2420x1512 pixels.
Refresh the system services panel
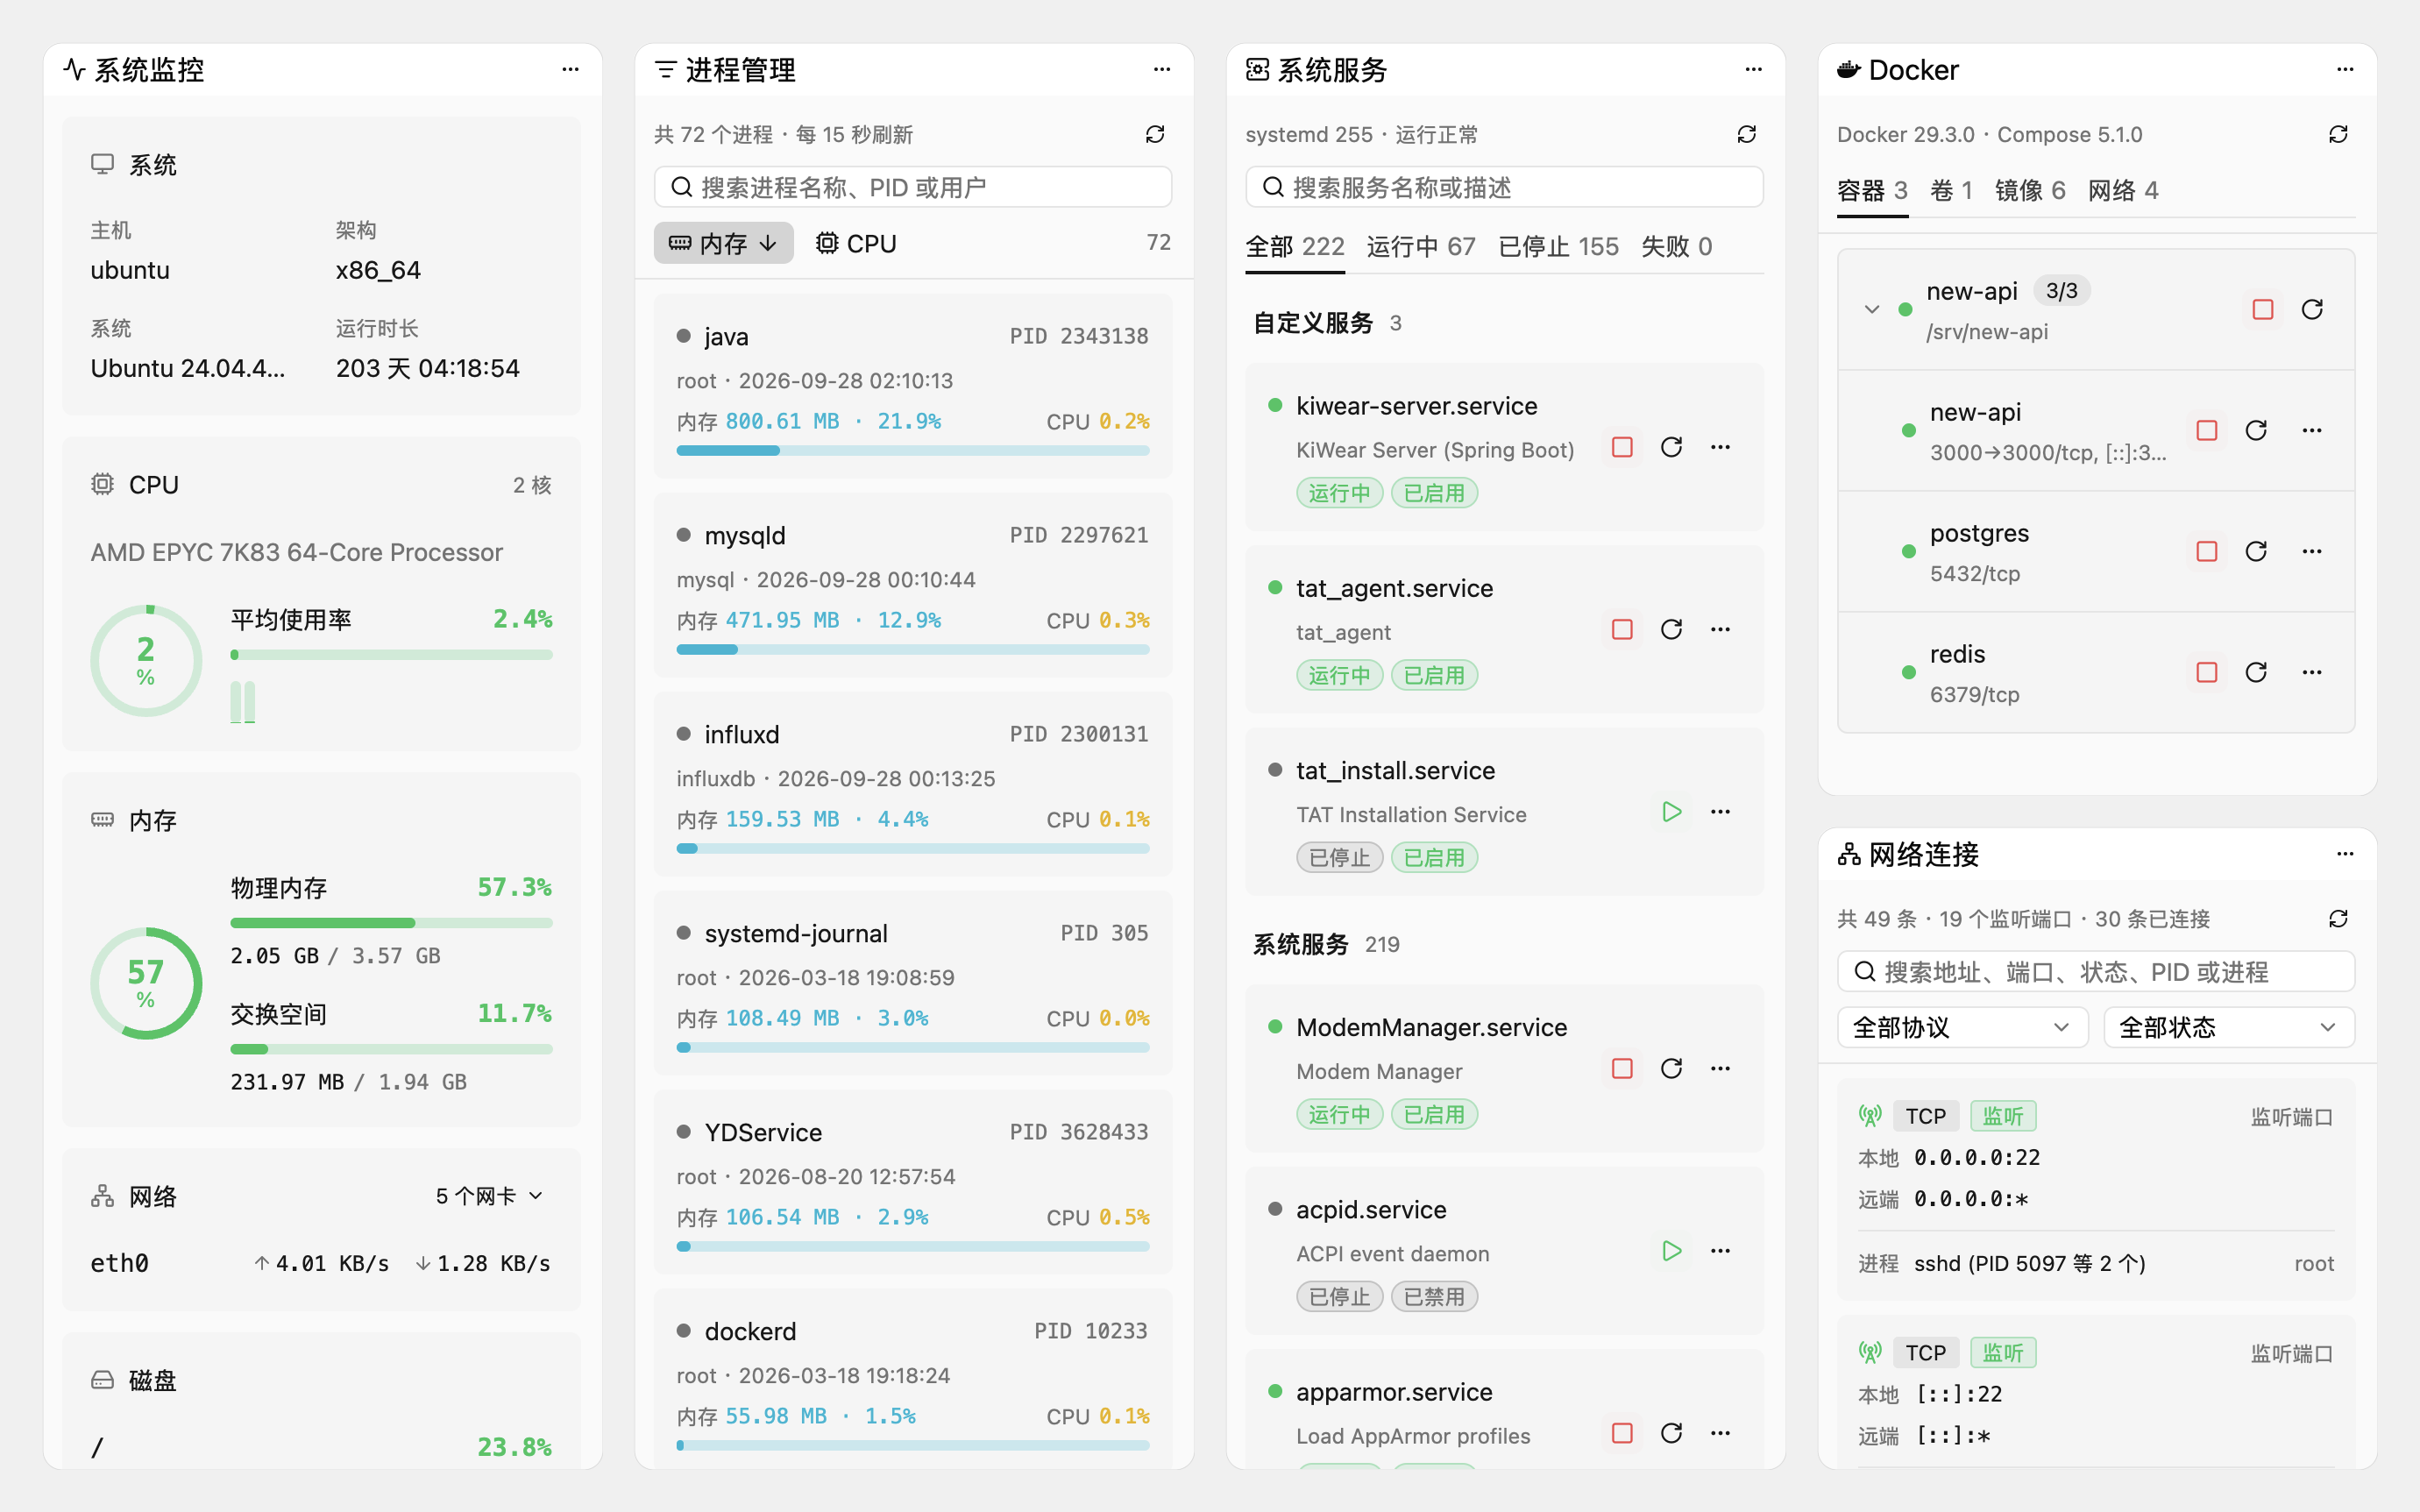coord(1746,134)
